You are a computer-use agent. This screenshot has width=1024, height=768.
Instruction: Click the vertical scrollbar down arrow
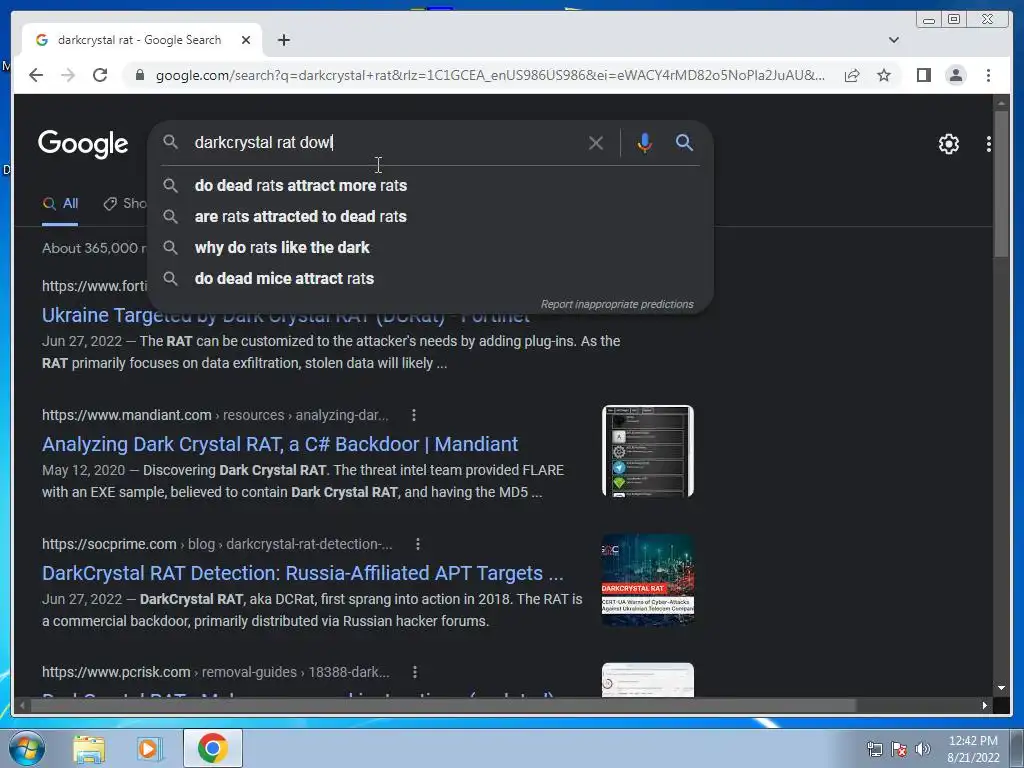(1001, 688)
